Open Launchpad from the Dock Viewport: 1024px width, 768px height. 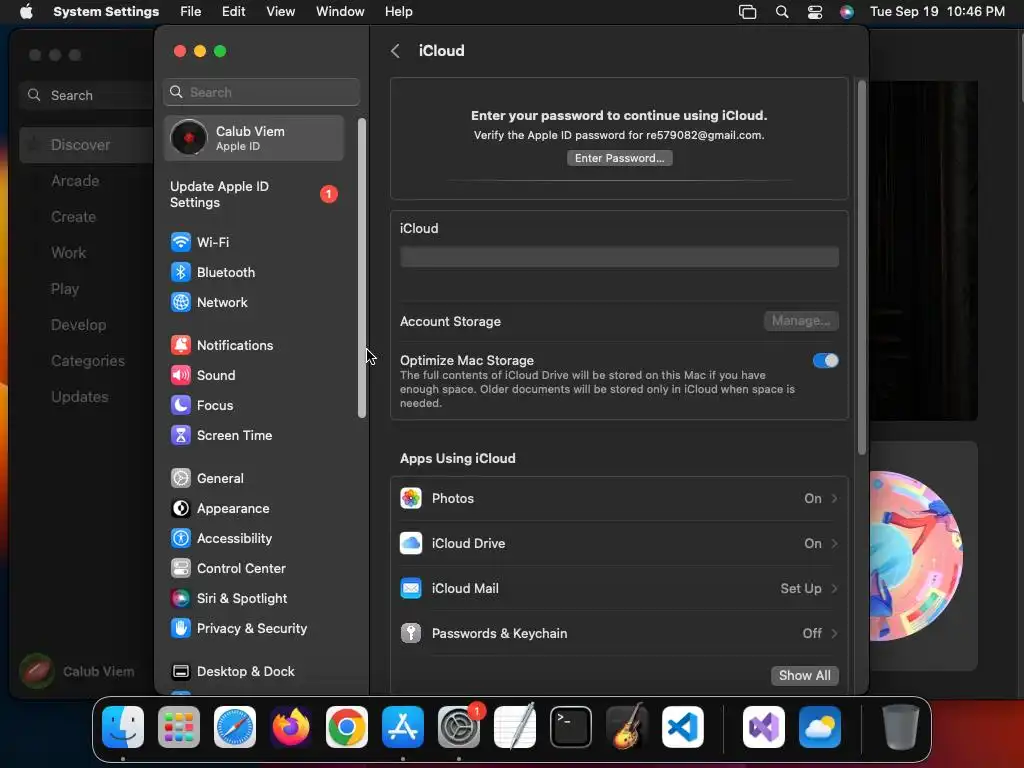point(179,727)
